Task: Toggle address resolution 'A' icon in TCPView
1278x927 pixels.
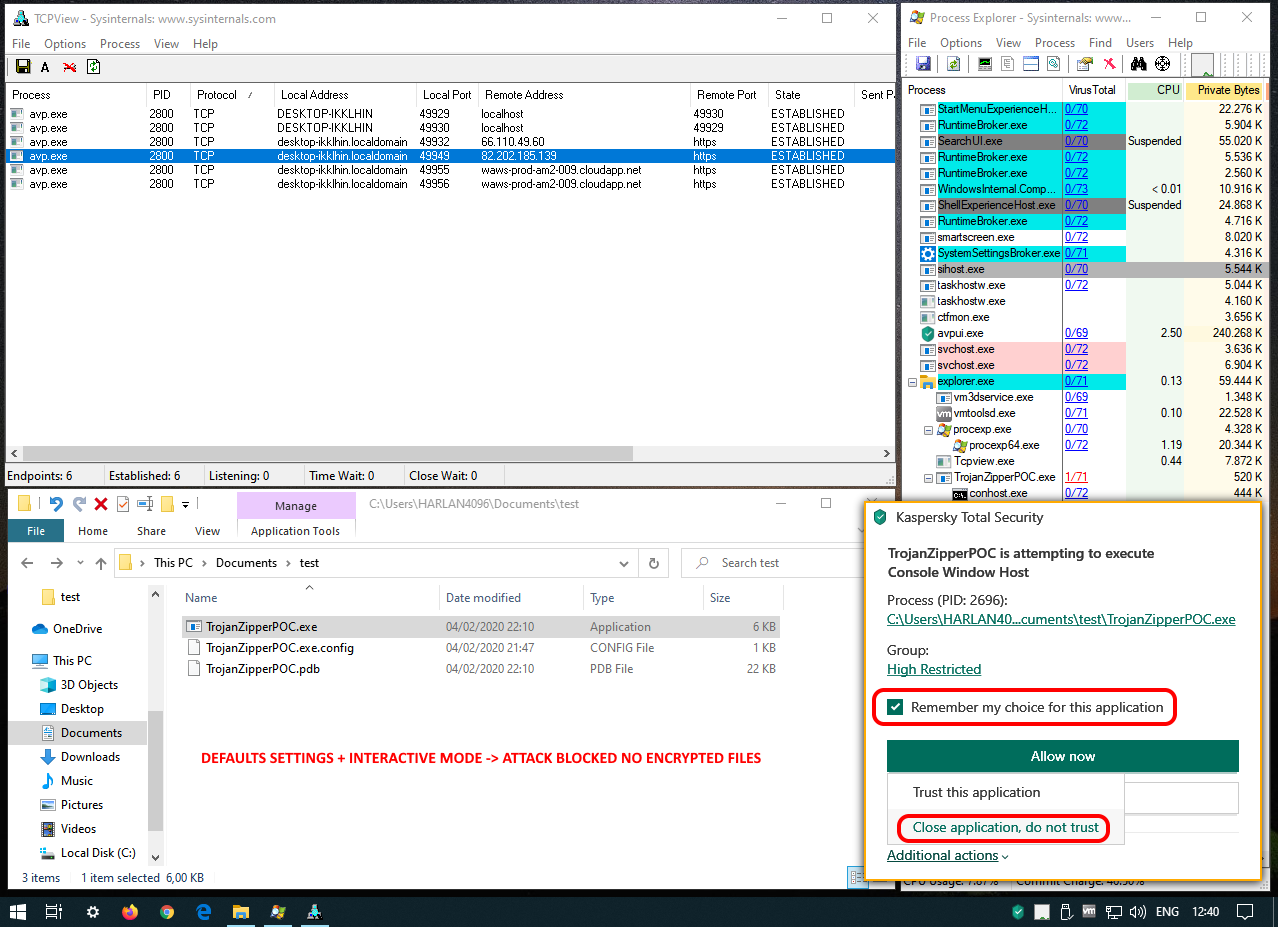Action: coord(45,67)
